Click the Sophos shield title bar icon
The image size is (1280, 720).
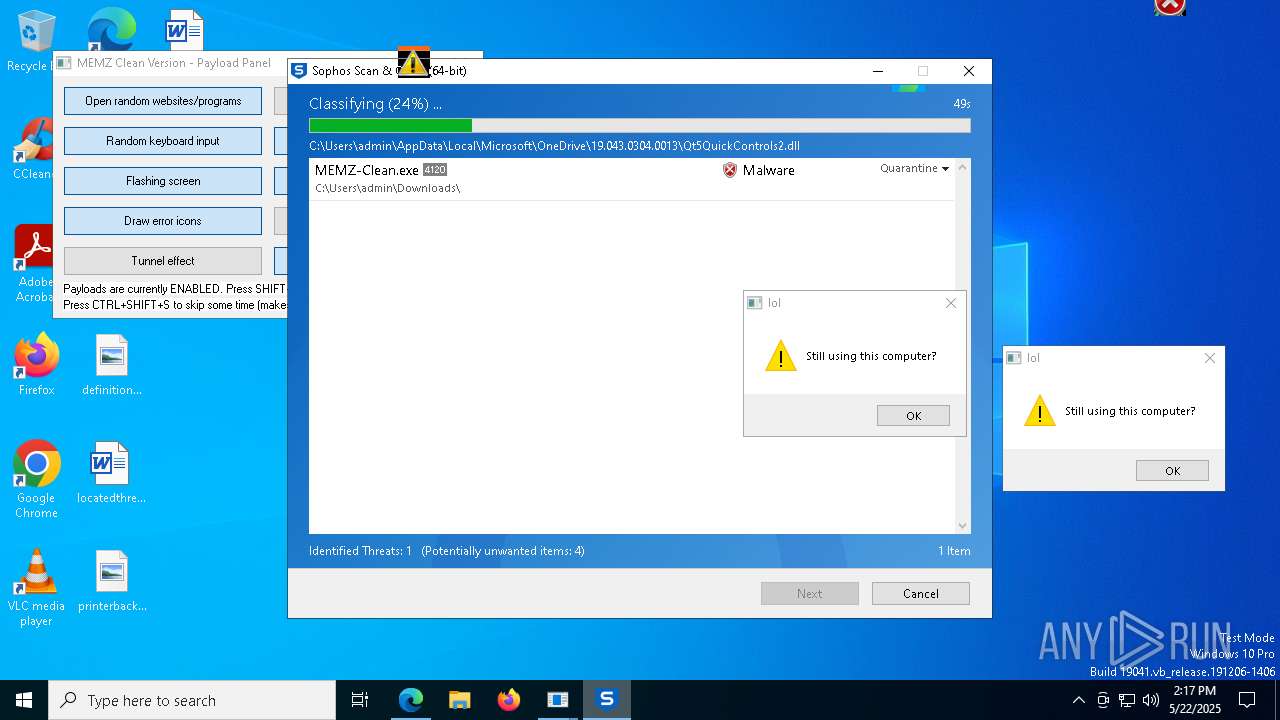point(298,71)
